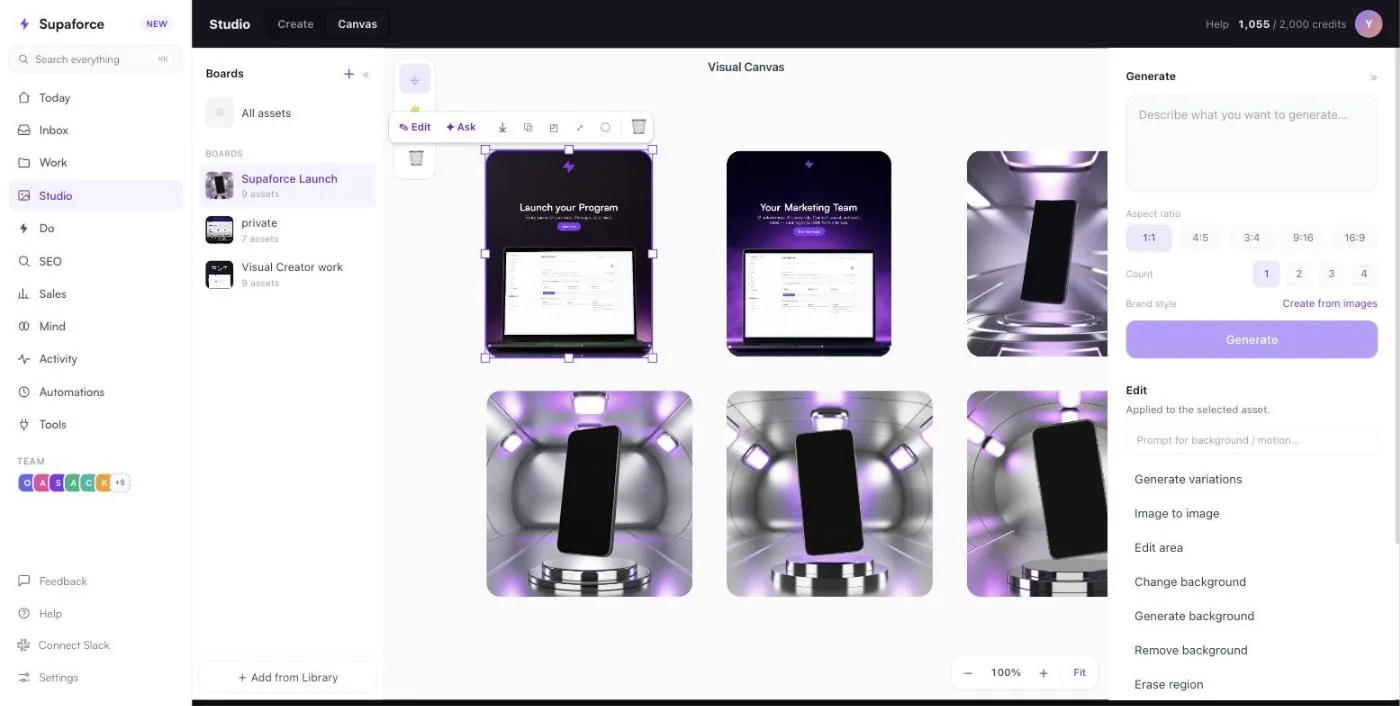Delete the selected asset with the floating toolbar trash
Image resolution: width=1400 pixels, height=706 pixels.
point(638,127)
